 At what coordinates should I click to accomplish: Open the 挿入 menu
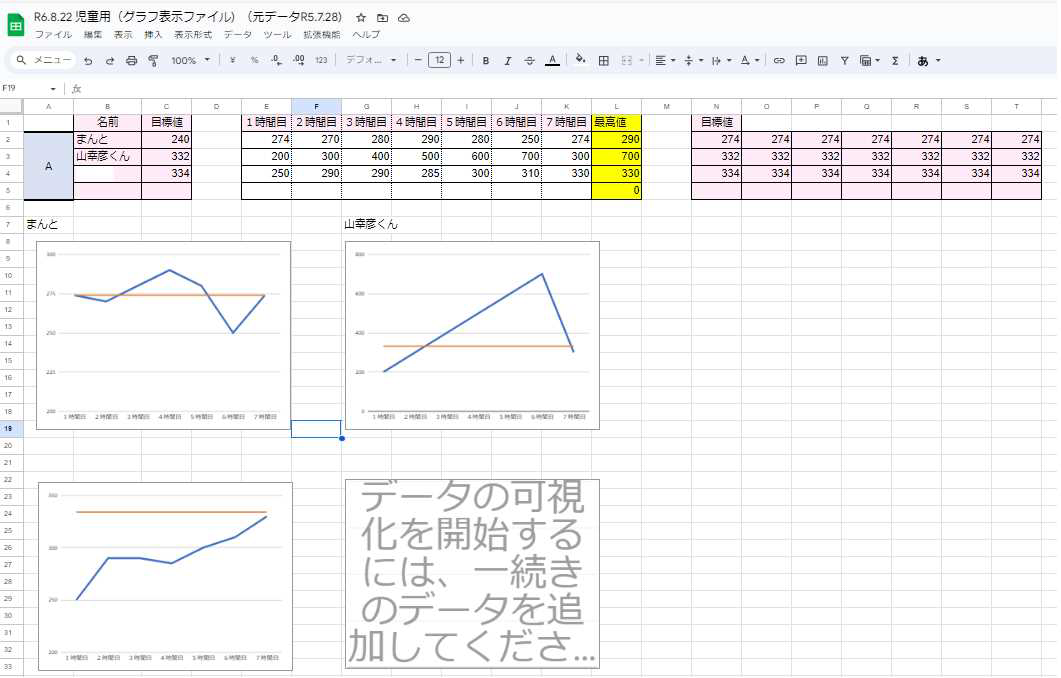153,34
